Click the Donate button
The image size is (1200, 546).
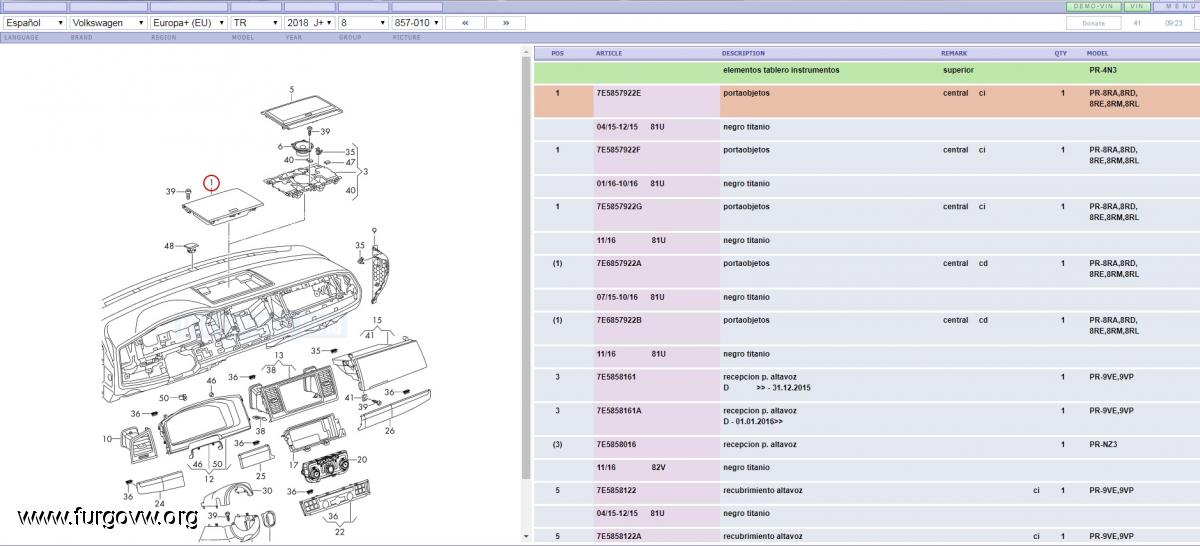pos(1094,22)
